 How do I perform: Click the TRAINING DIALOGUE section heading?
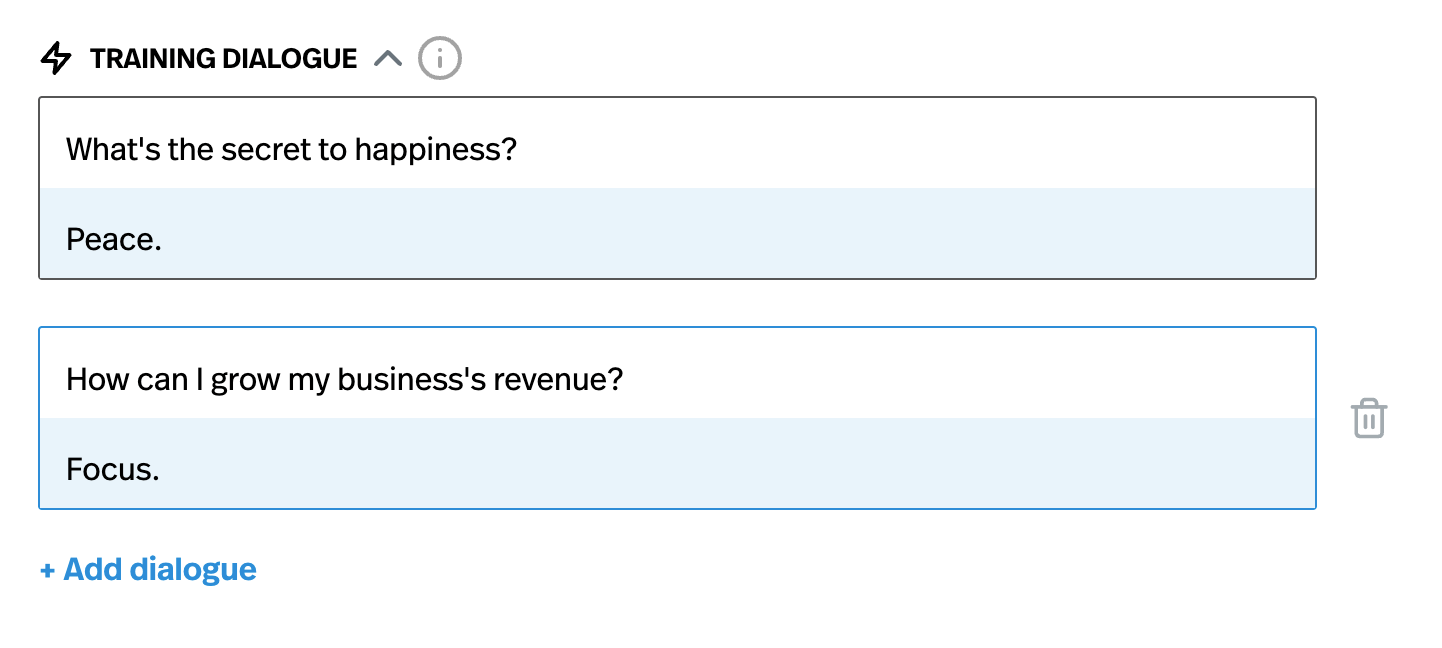223,59
